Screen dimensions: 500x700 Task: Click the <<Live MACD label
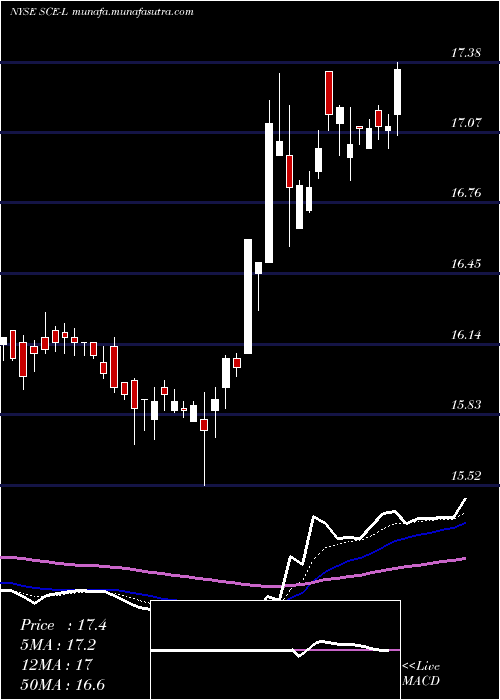[421, 673]
